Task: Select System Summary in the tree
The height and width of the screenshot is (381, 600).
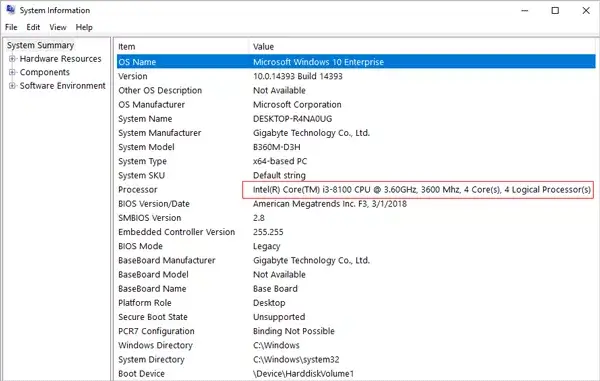Action: tap(40, 45)
